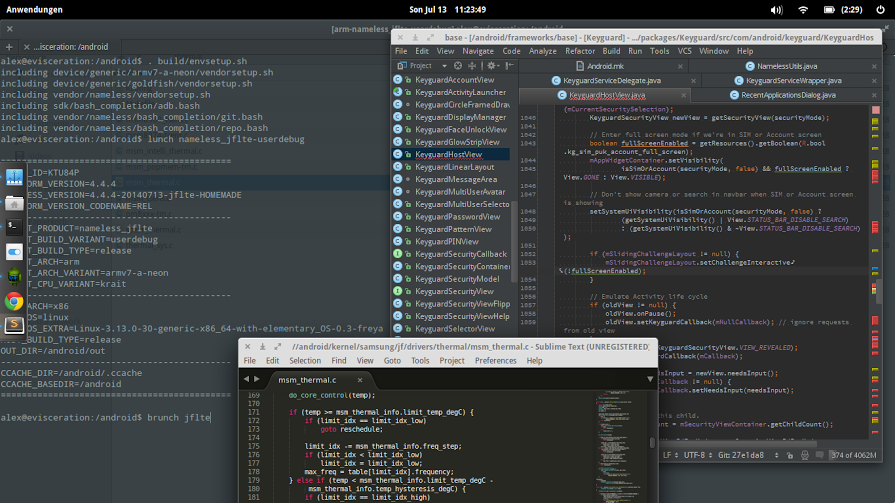The height and width of the screenshot is (503, 895).
Task: Open new terminal tab with plus icon
Action: (9, 47)
